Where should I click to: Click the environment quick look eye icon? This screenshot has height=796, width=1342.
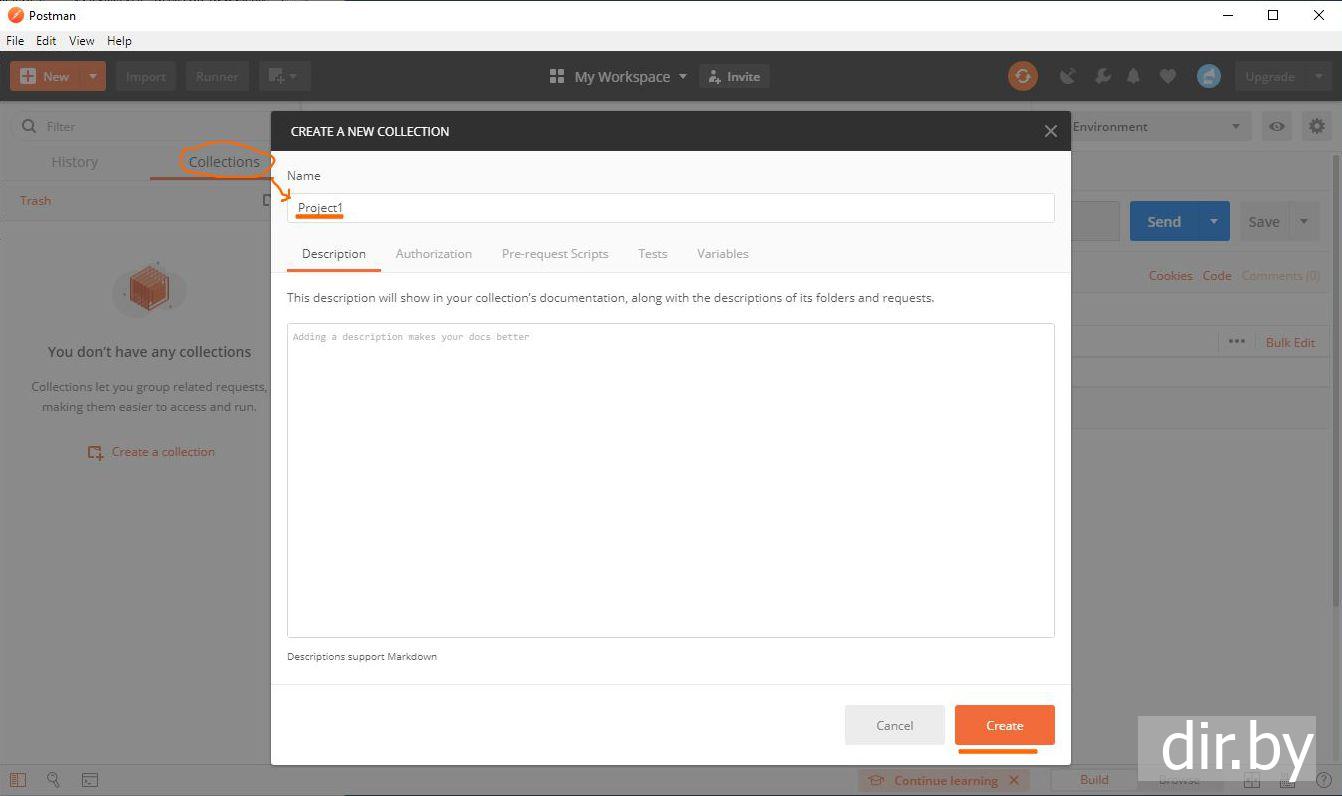[x=1277, y=127]
